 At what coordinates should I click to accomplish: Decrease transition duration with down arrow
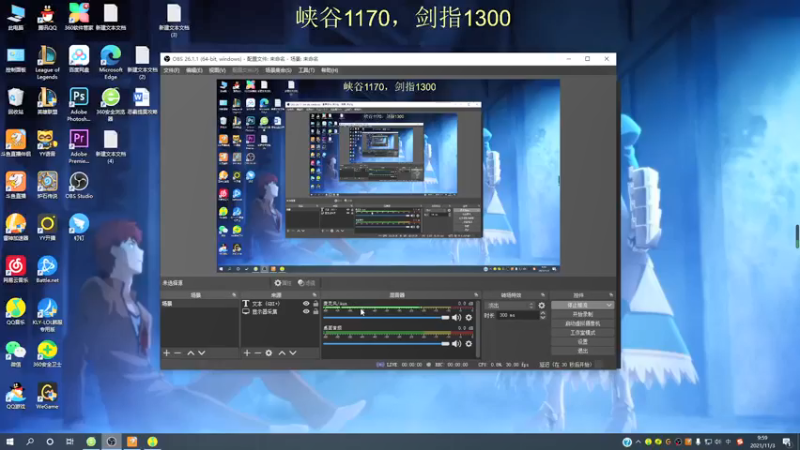click(x=543, y=318)
